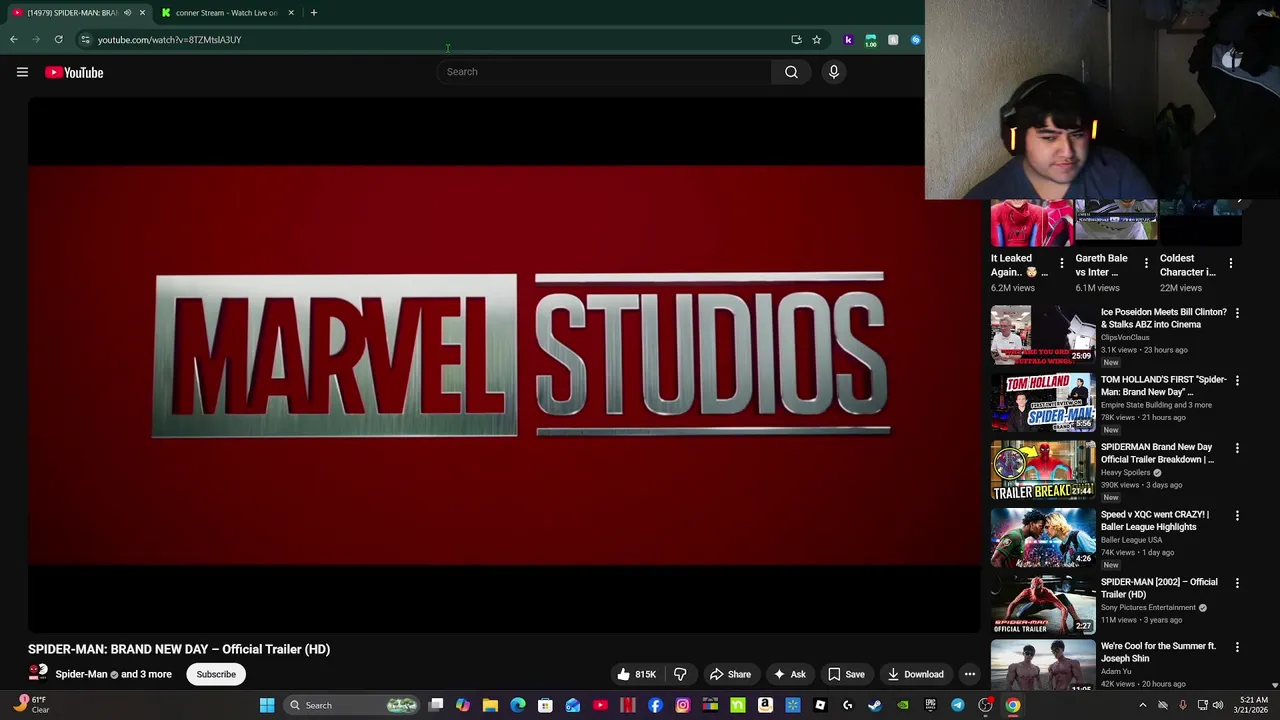Click the YouTube search magnifier button
Viewport: 1280px width, 720px height.
(x=791, y=72)
